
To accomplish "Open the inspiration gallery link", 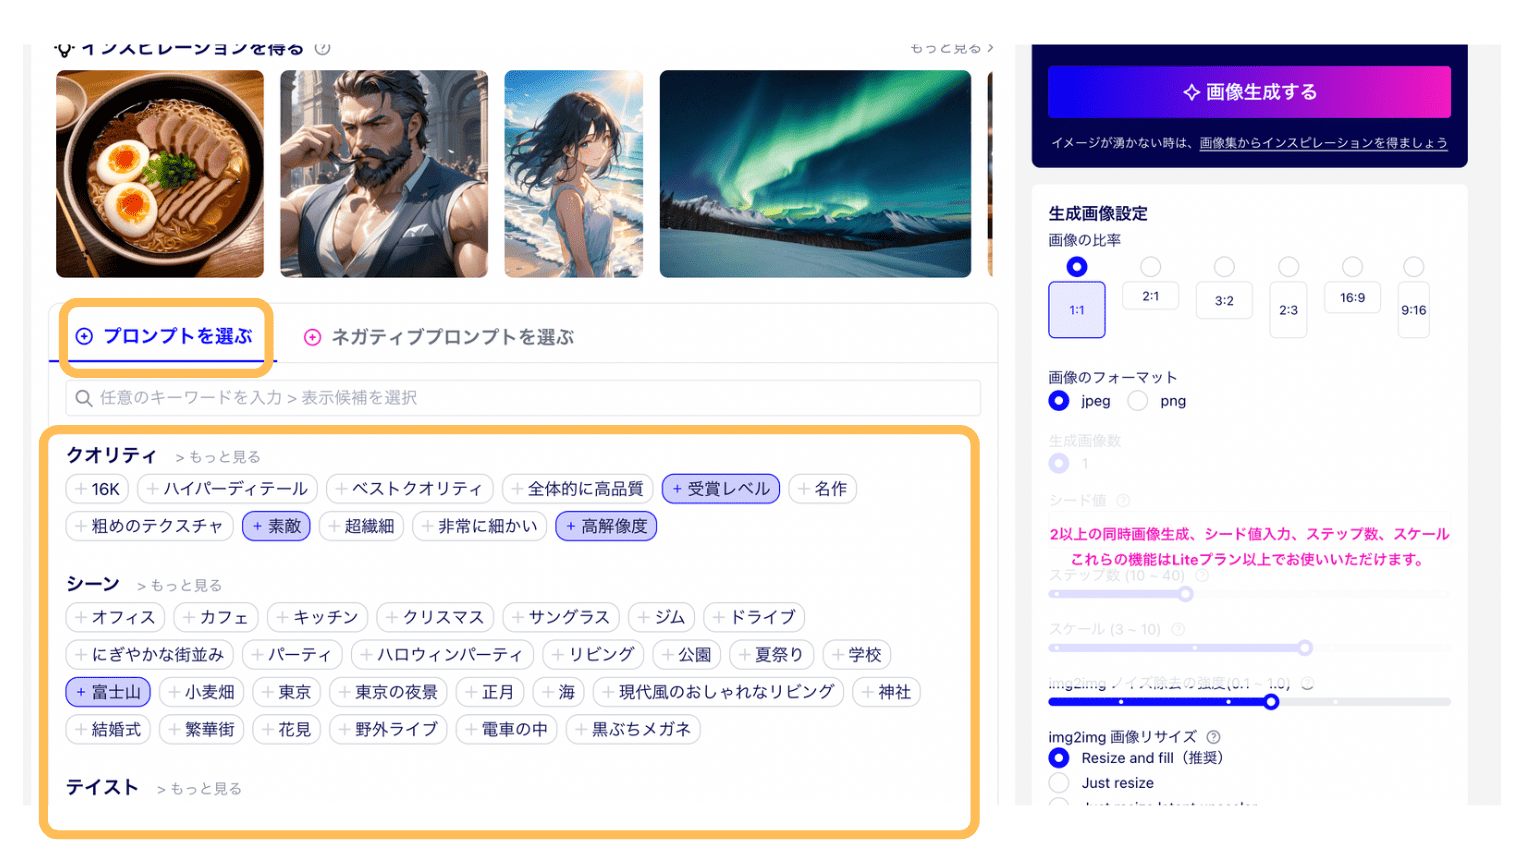I will coord(1323,143).
